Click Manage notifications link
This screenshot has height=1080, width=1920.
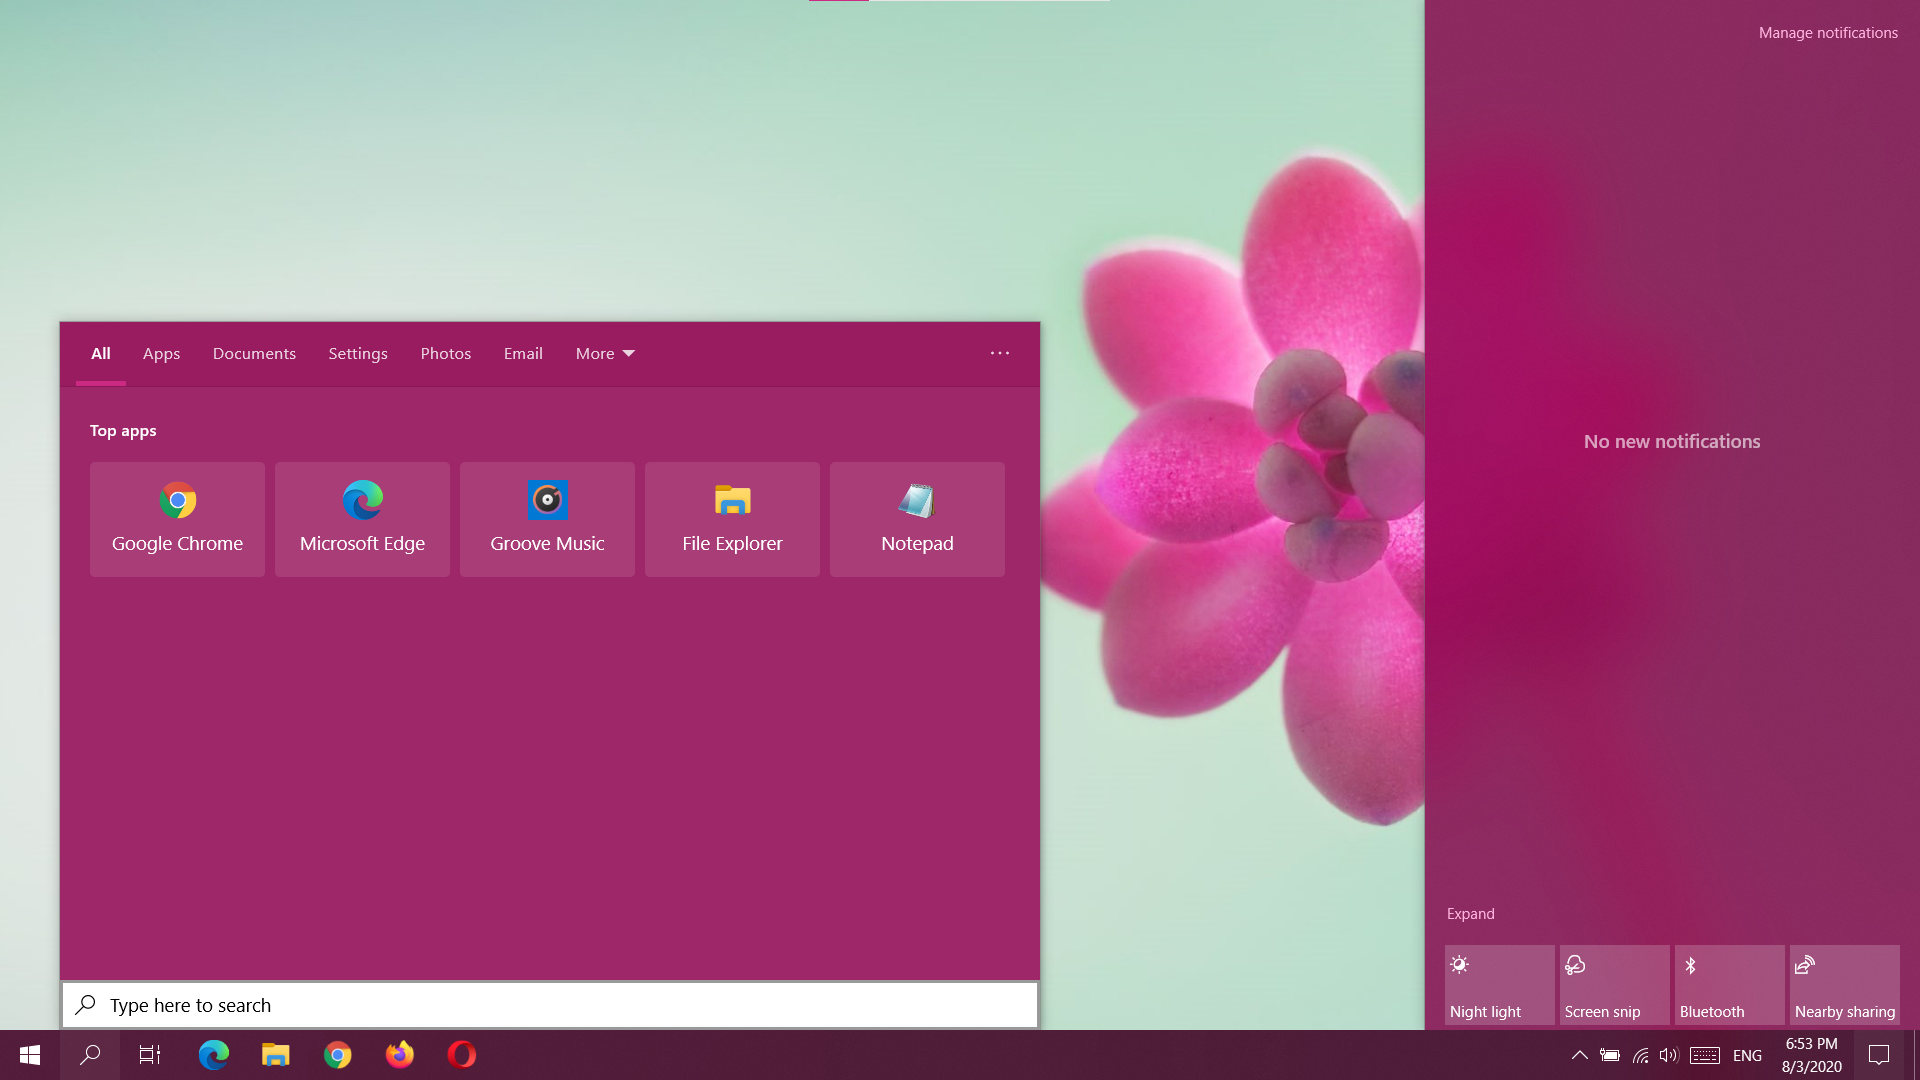click(1827, 33)
